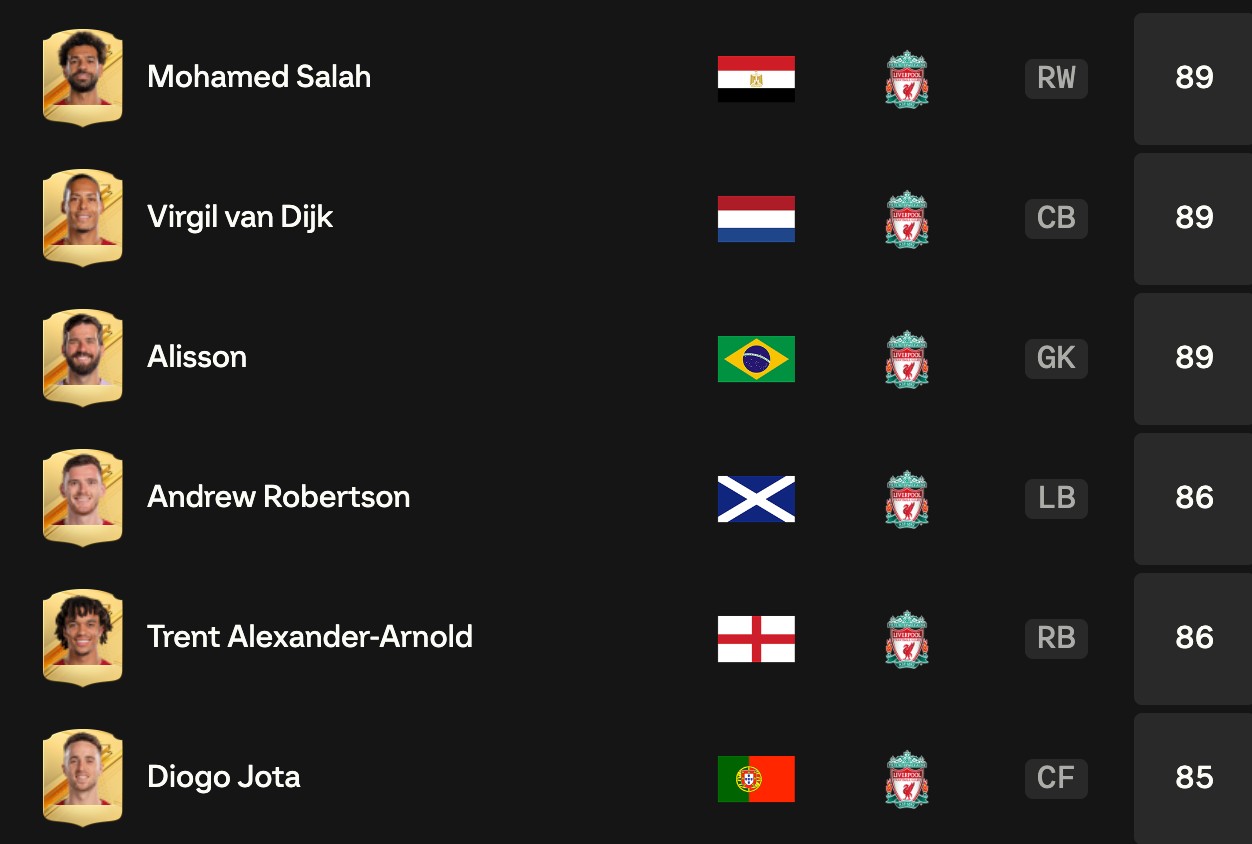The width and height of the screenshot is (1252, 844).
Task: Click Diogo Jota's player card thumbnail
Action: click(x=82, y=777)
